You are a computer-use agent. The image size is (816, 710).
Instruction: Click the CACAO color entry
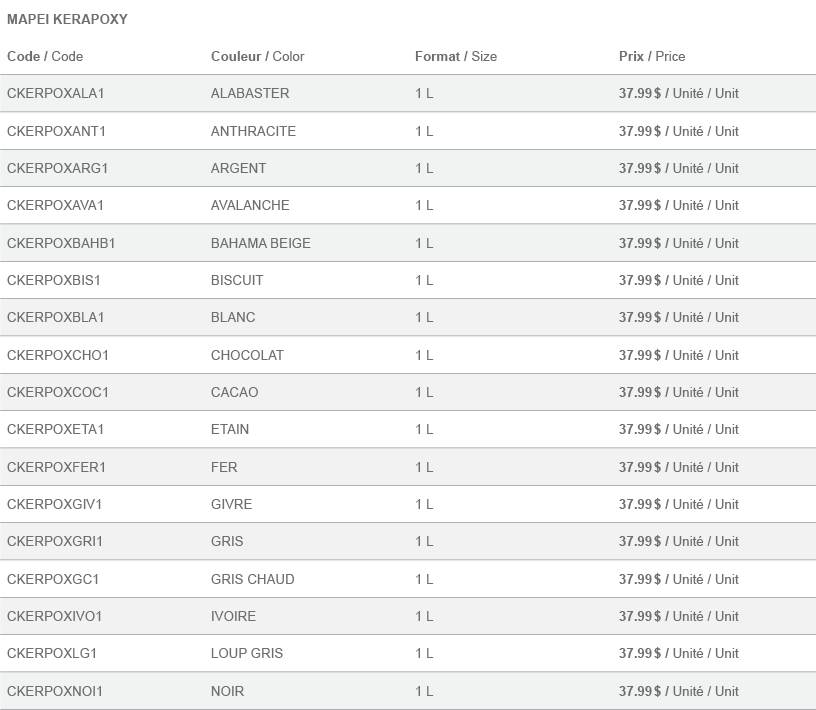click(x=235, y=392)
